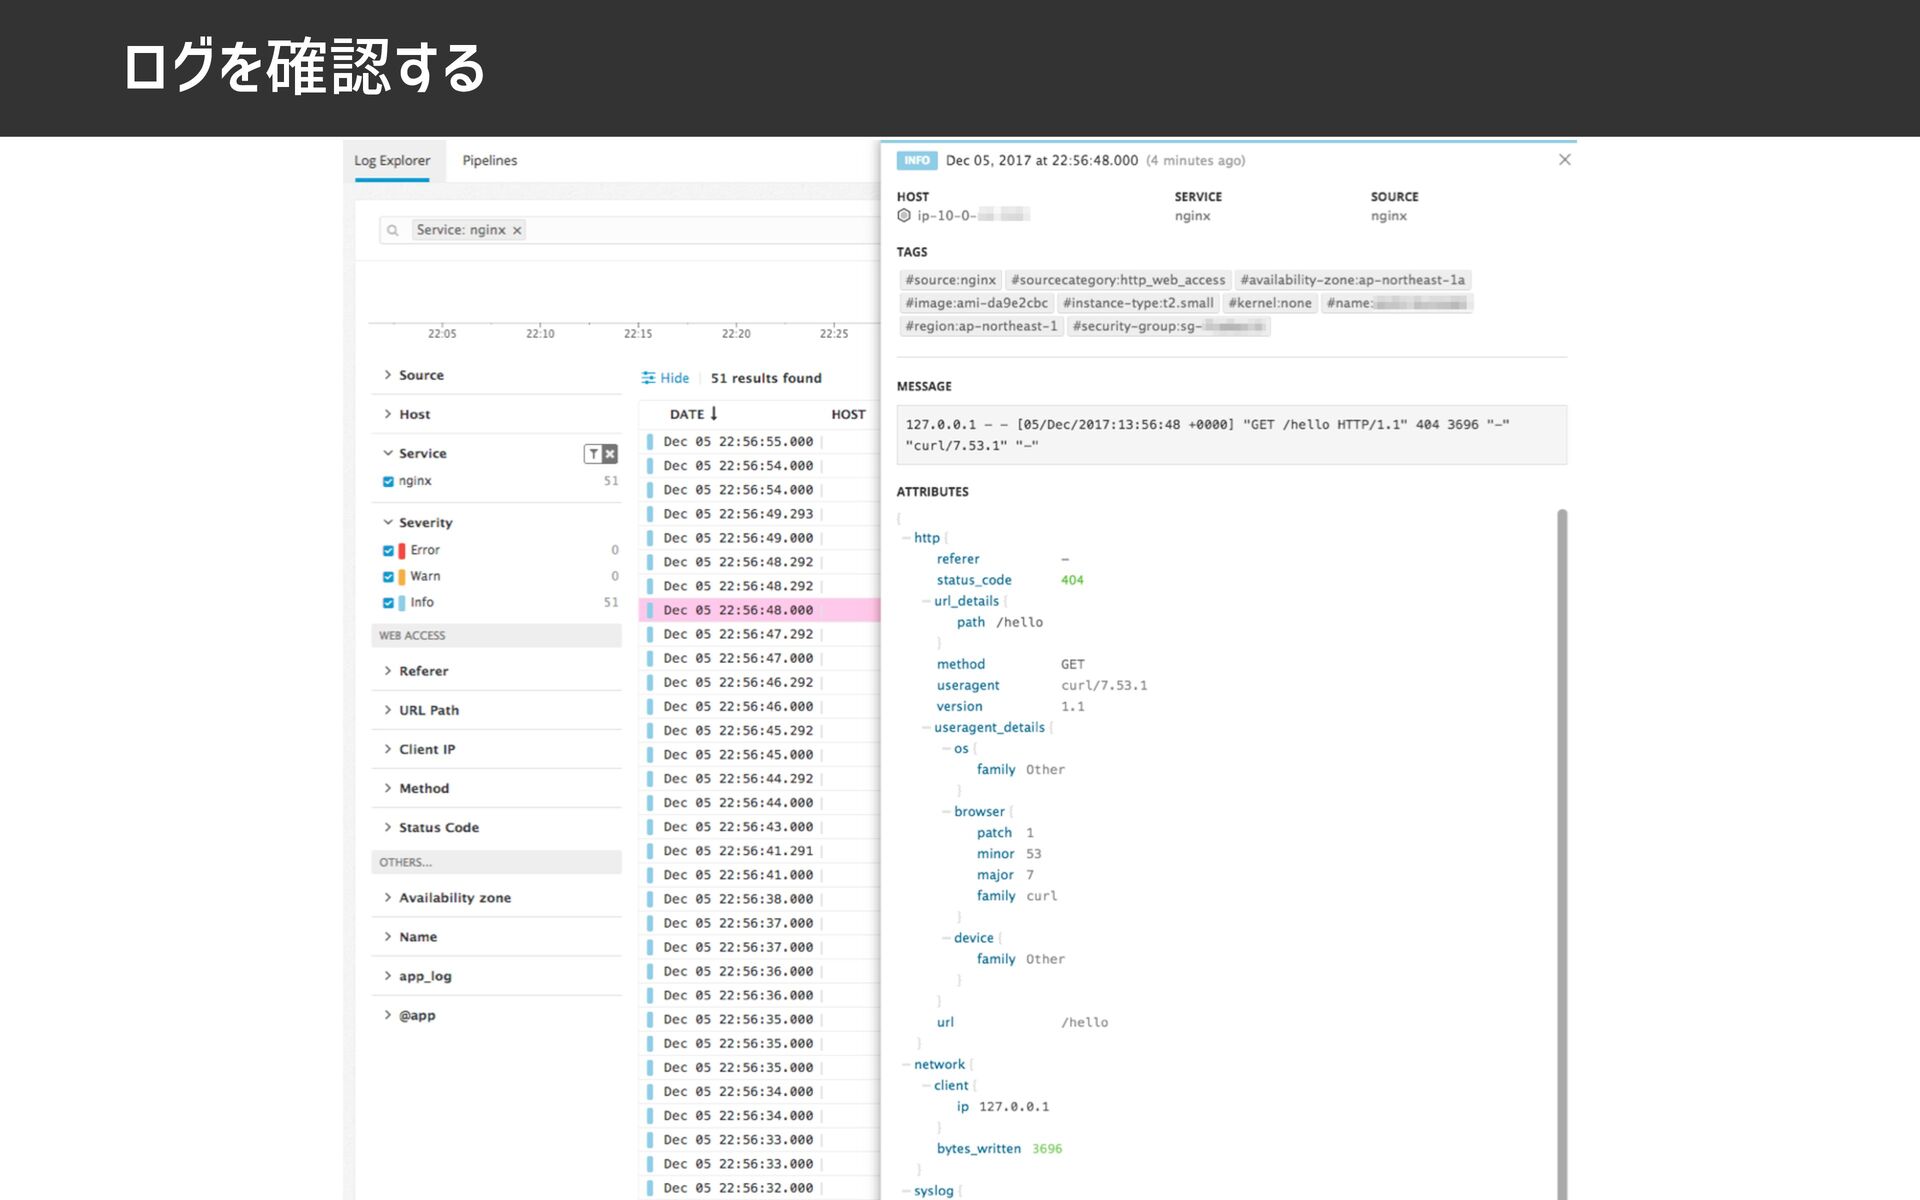
Task: Close the log detail panel
Action: (1564, 160)
